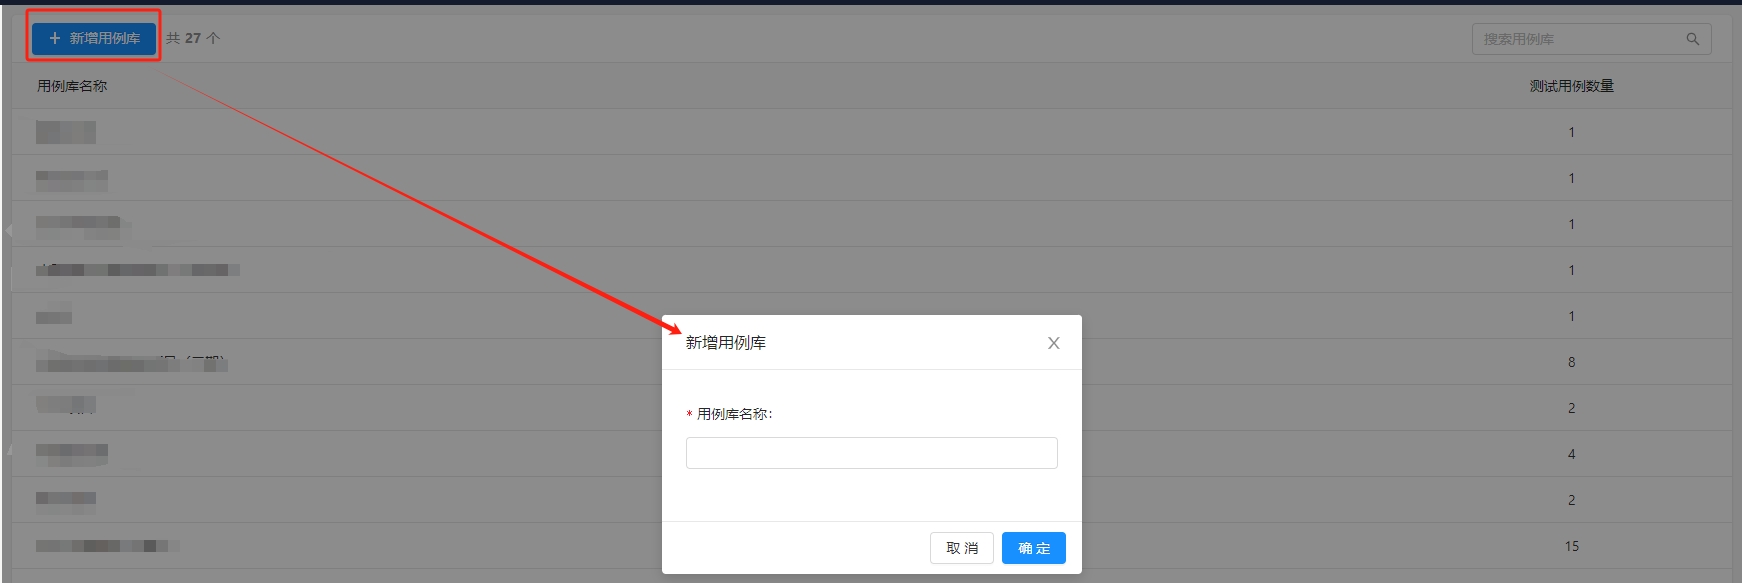This screenshot has width=1742, height=583.
Task: Focus the 搜索用例库 search field
Action: pyautogui.click(x=1591, y=39)
